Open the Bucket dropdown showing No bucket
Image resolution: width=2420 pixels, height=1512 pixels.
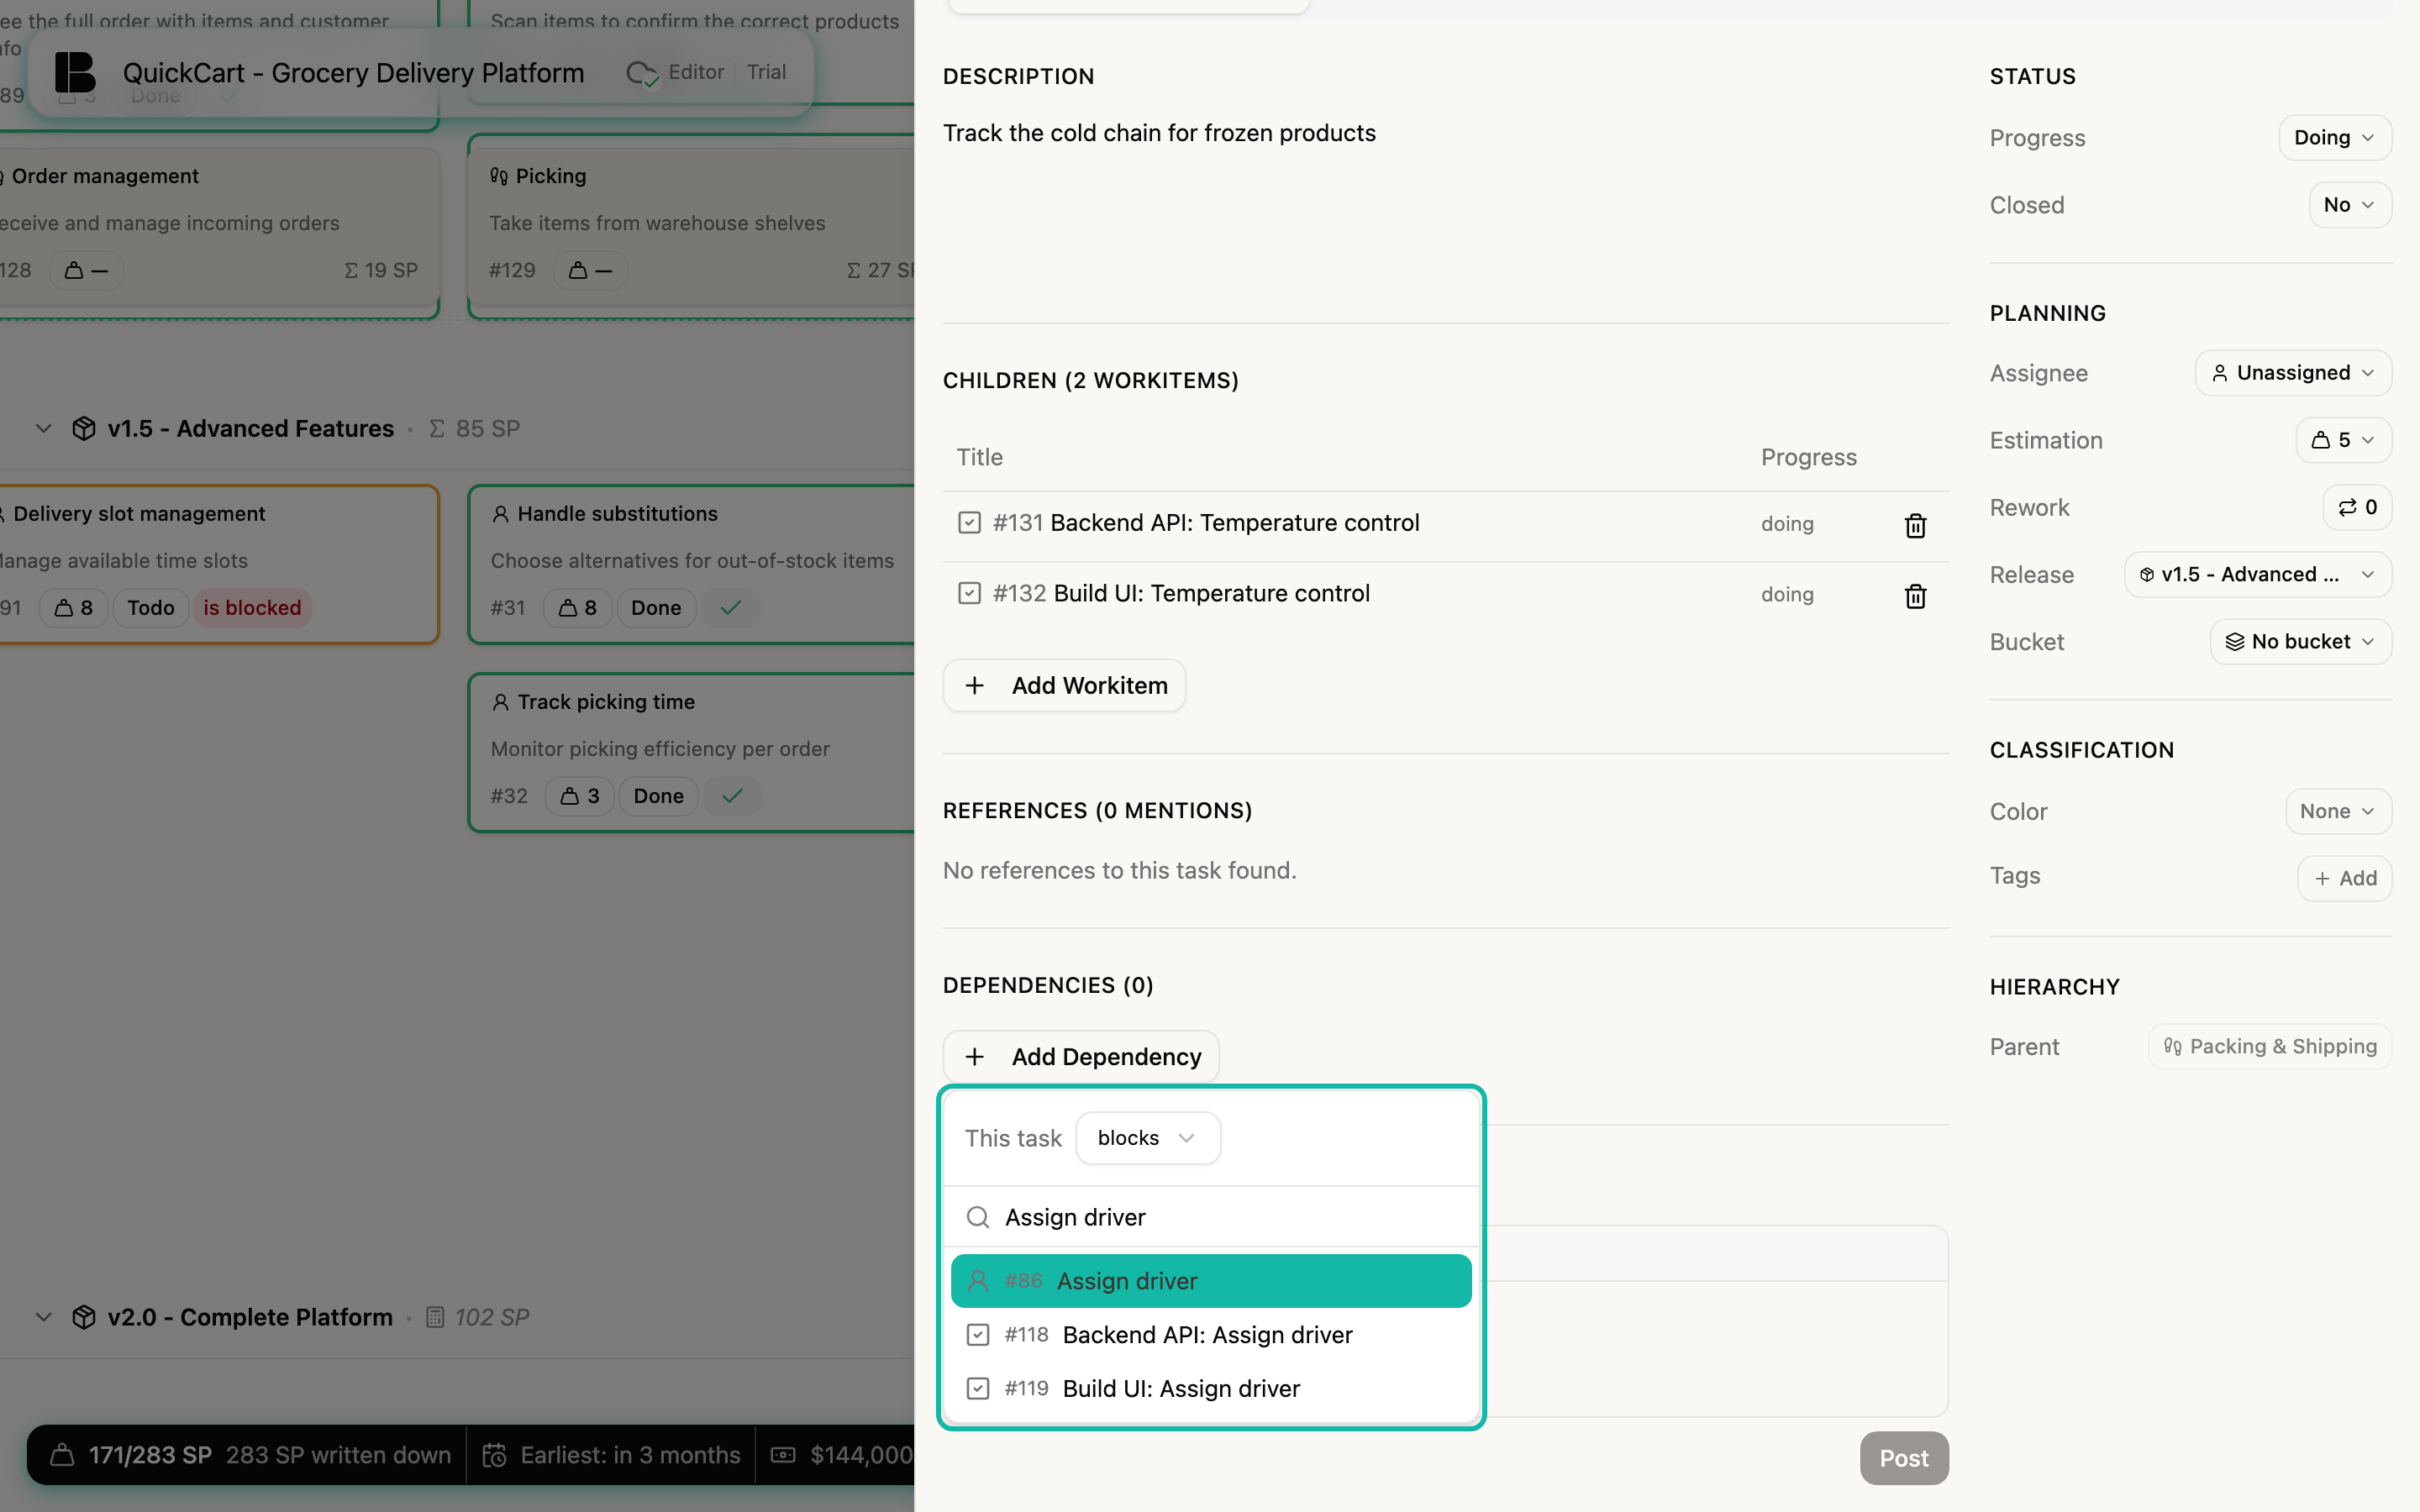[x=2300, y=641]
